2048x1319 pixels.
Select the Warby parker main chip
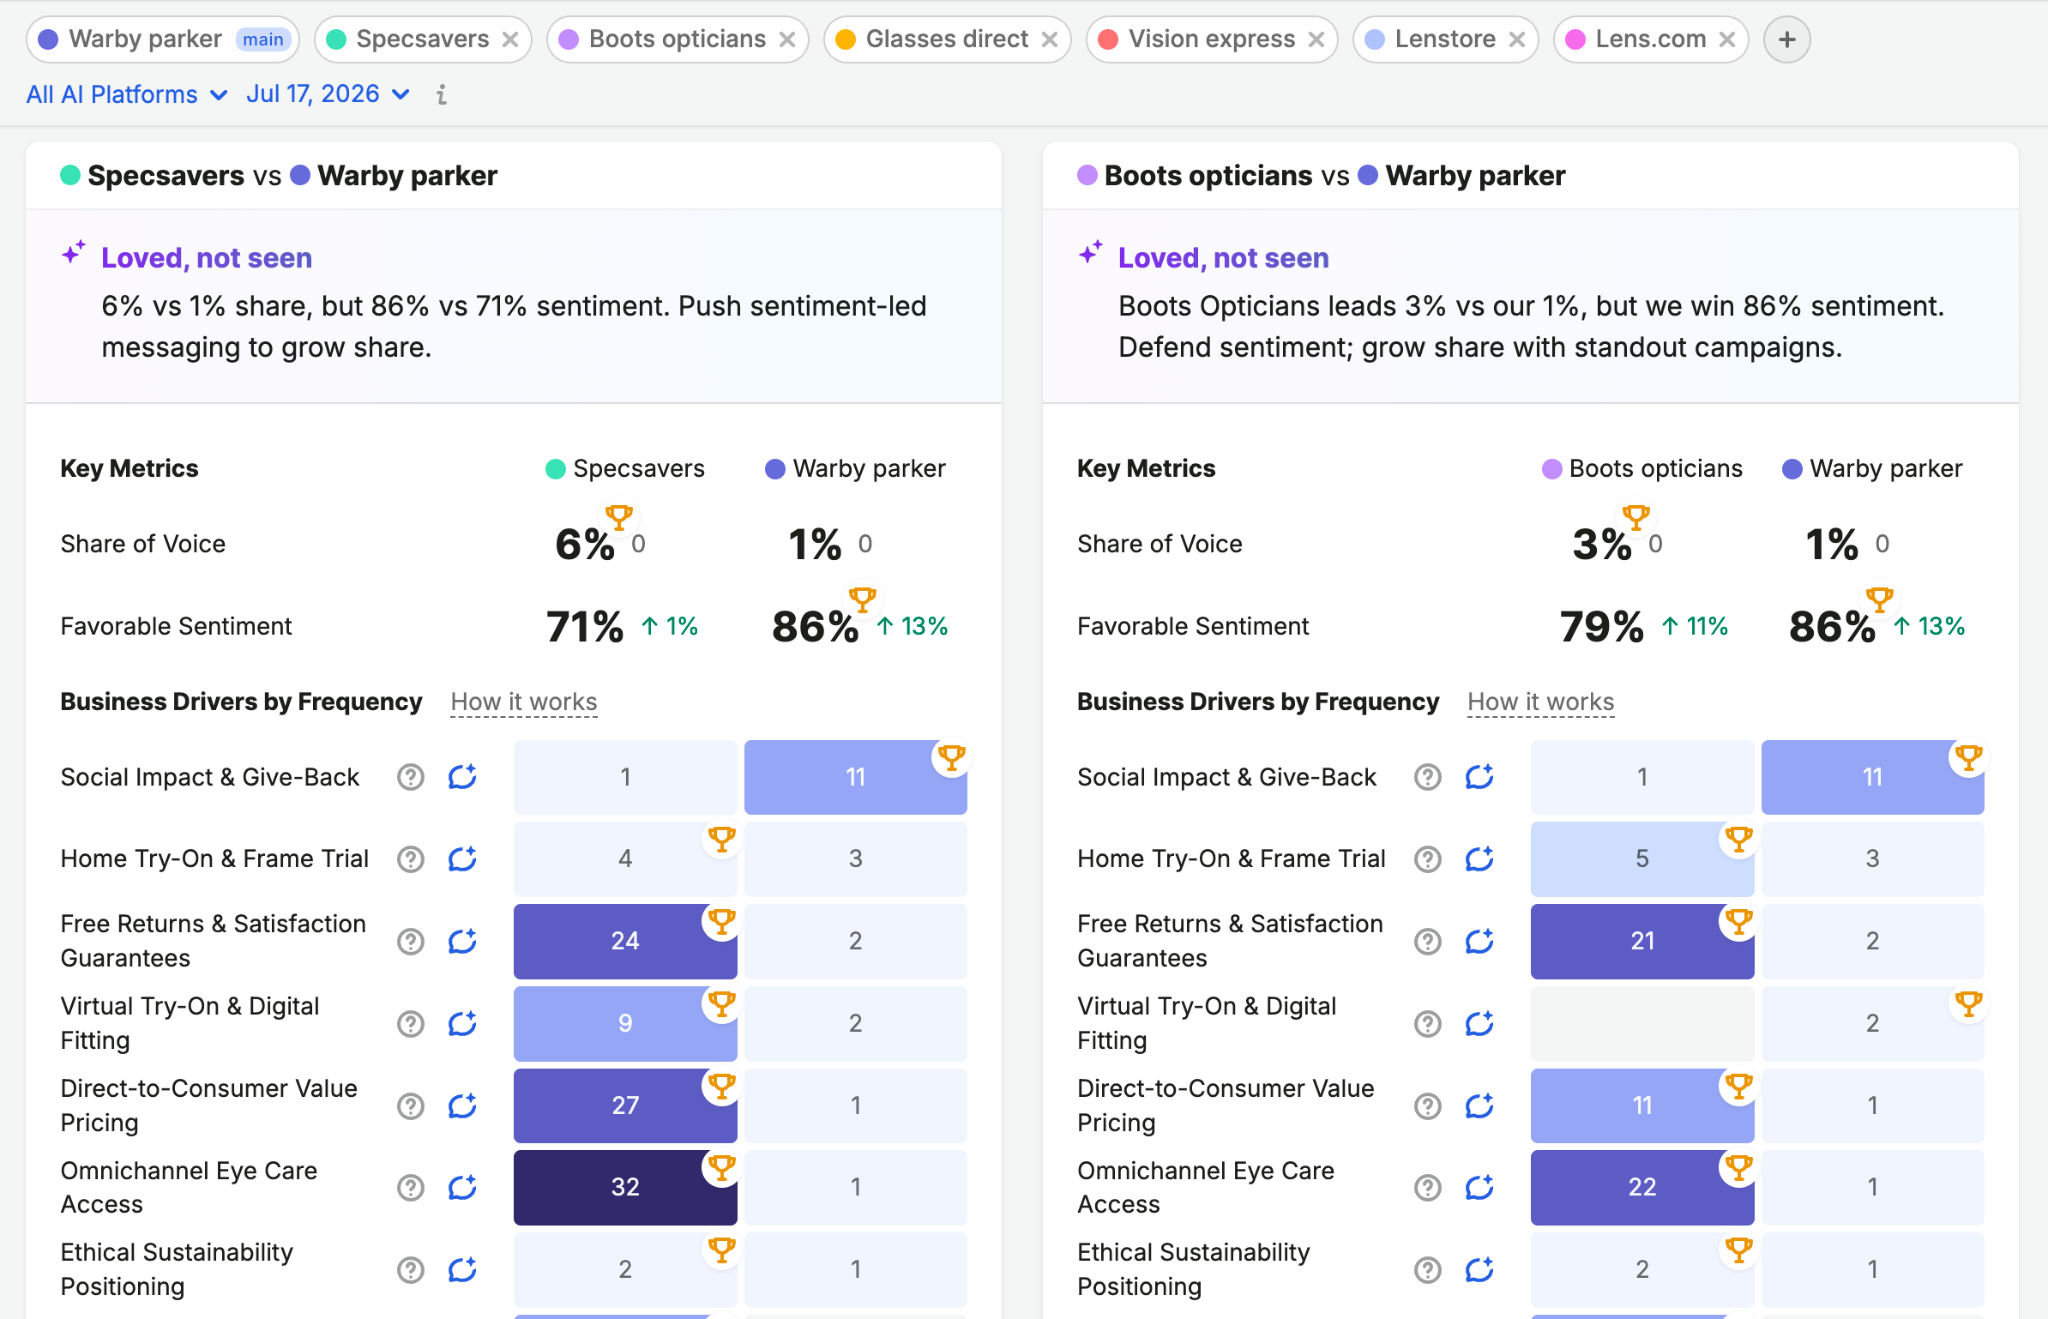[163, 39]
